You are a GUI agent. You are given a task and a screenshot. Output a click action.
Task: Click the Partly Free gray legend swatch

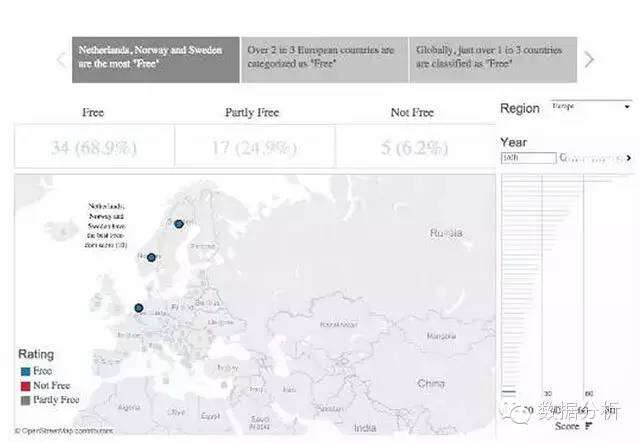pos(25,400)
